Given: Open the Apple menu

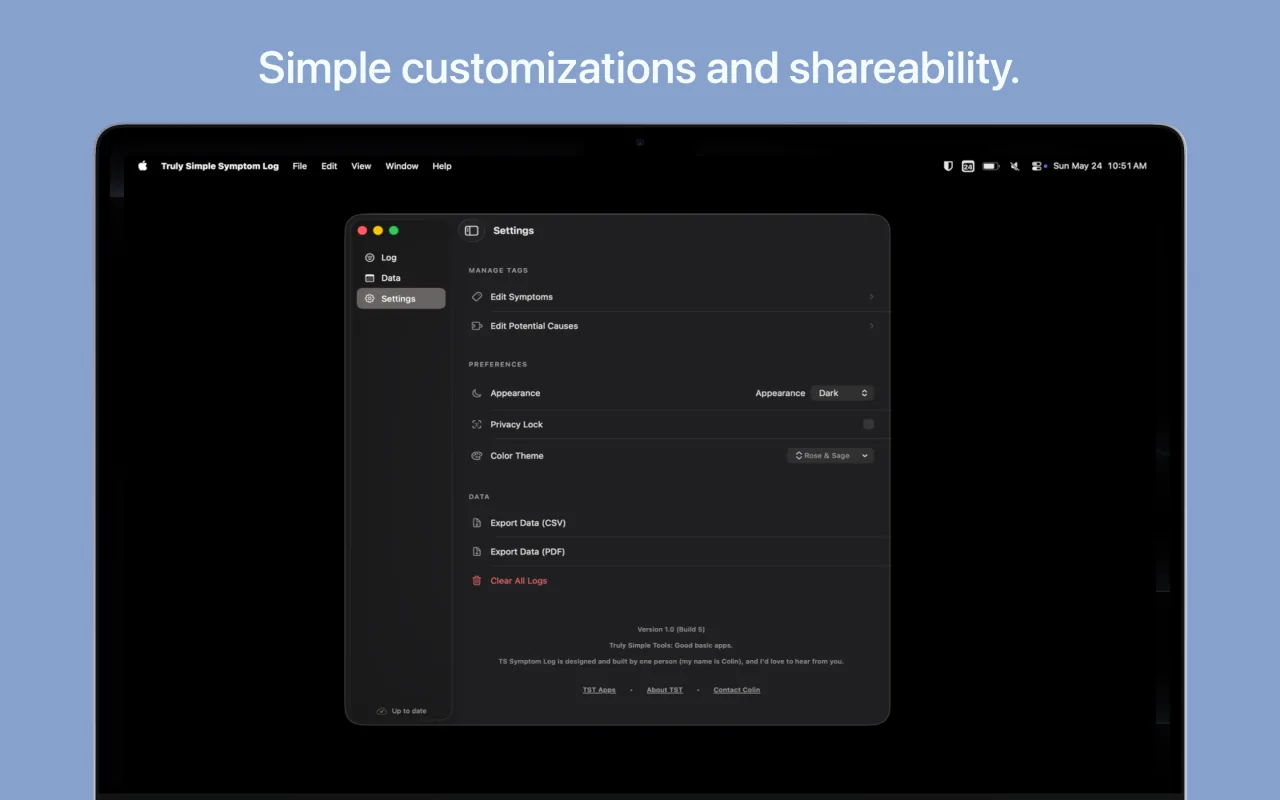Looking at the screenshot, I should pyautogui.click(x=142, y=166).
